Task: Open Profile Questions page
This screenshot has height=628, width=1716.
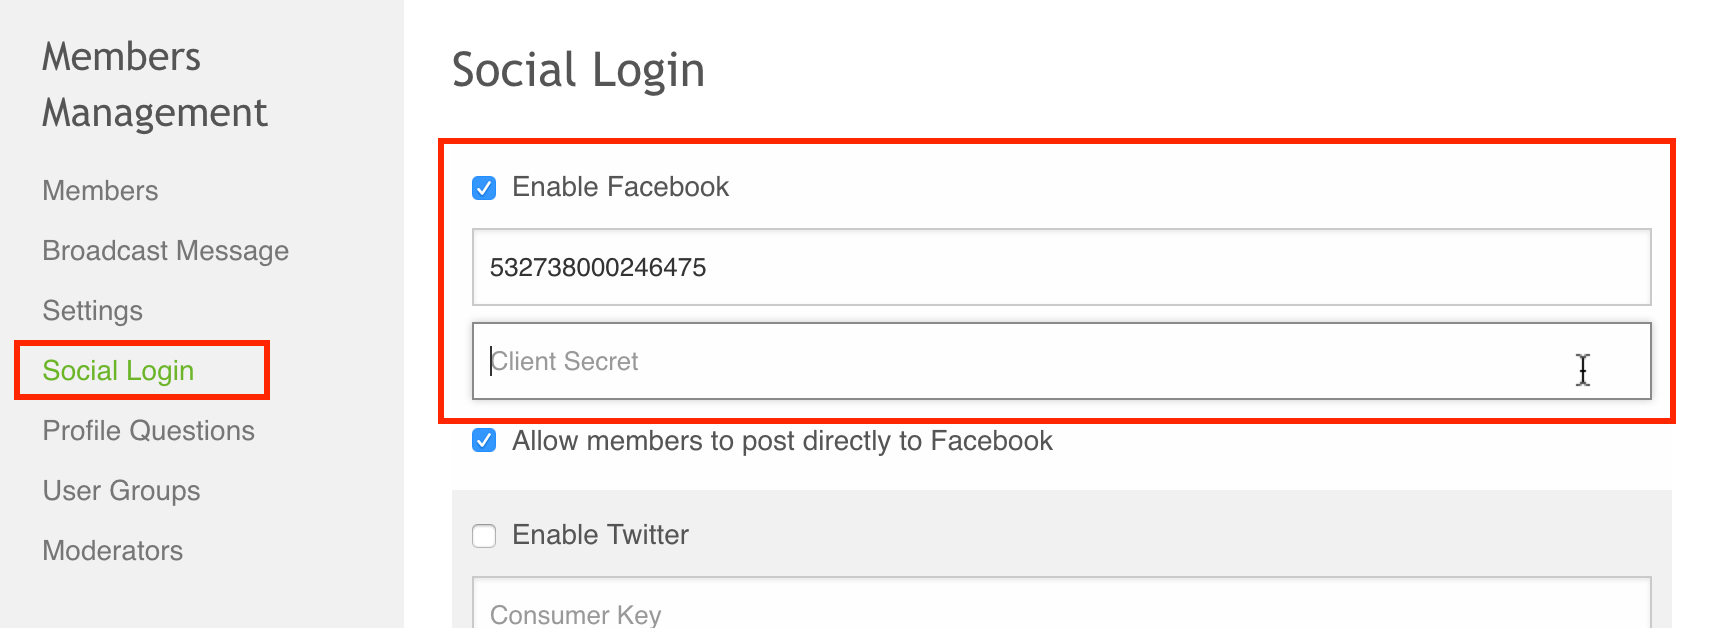Action: pyautogui.click(x=148, y=431)
